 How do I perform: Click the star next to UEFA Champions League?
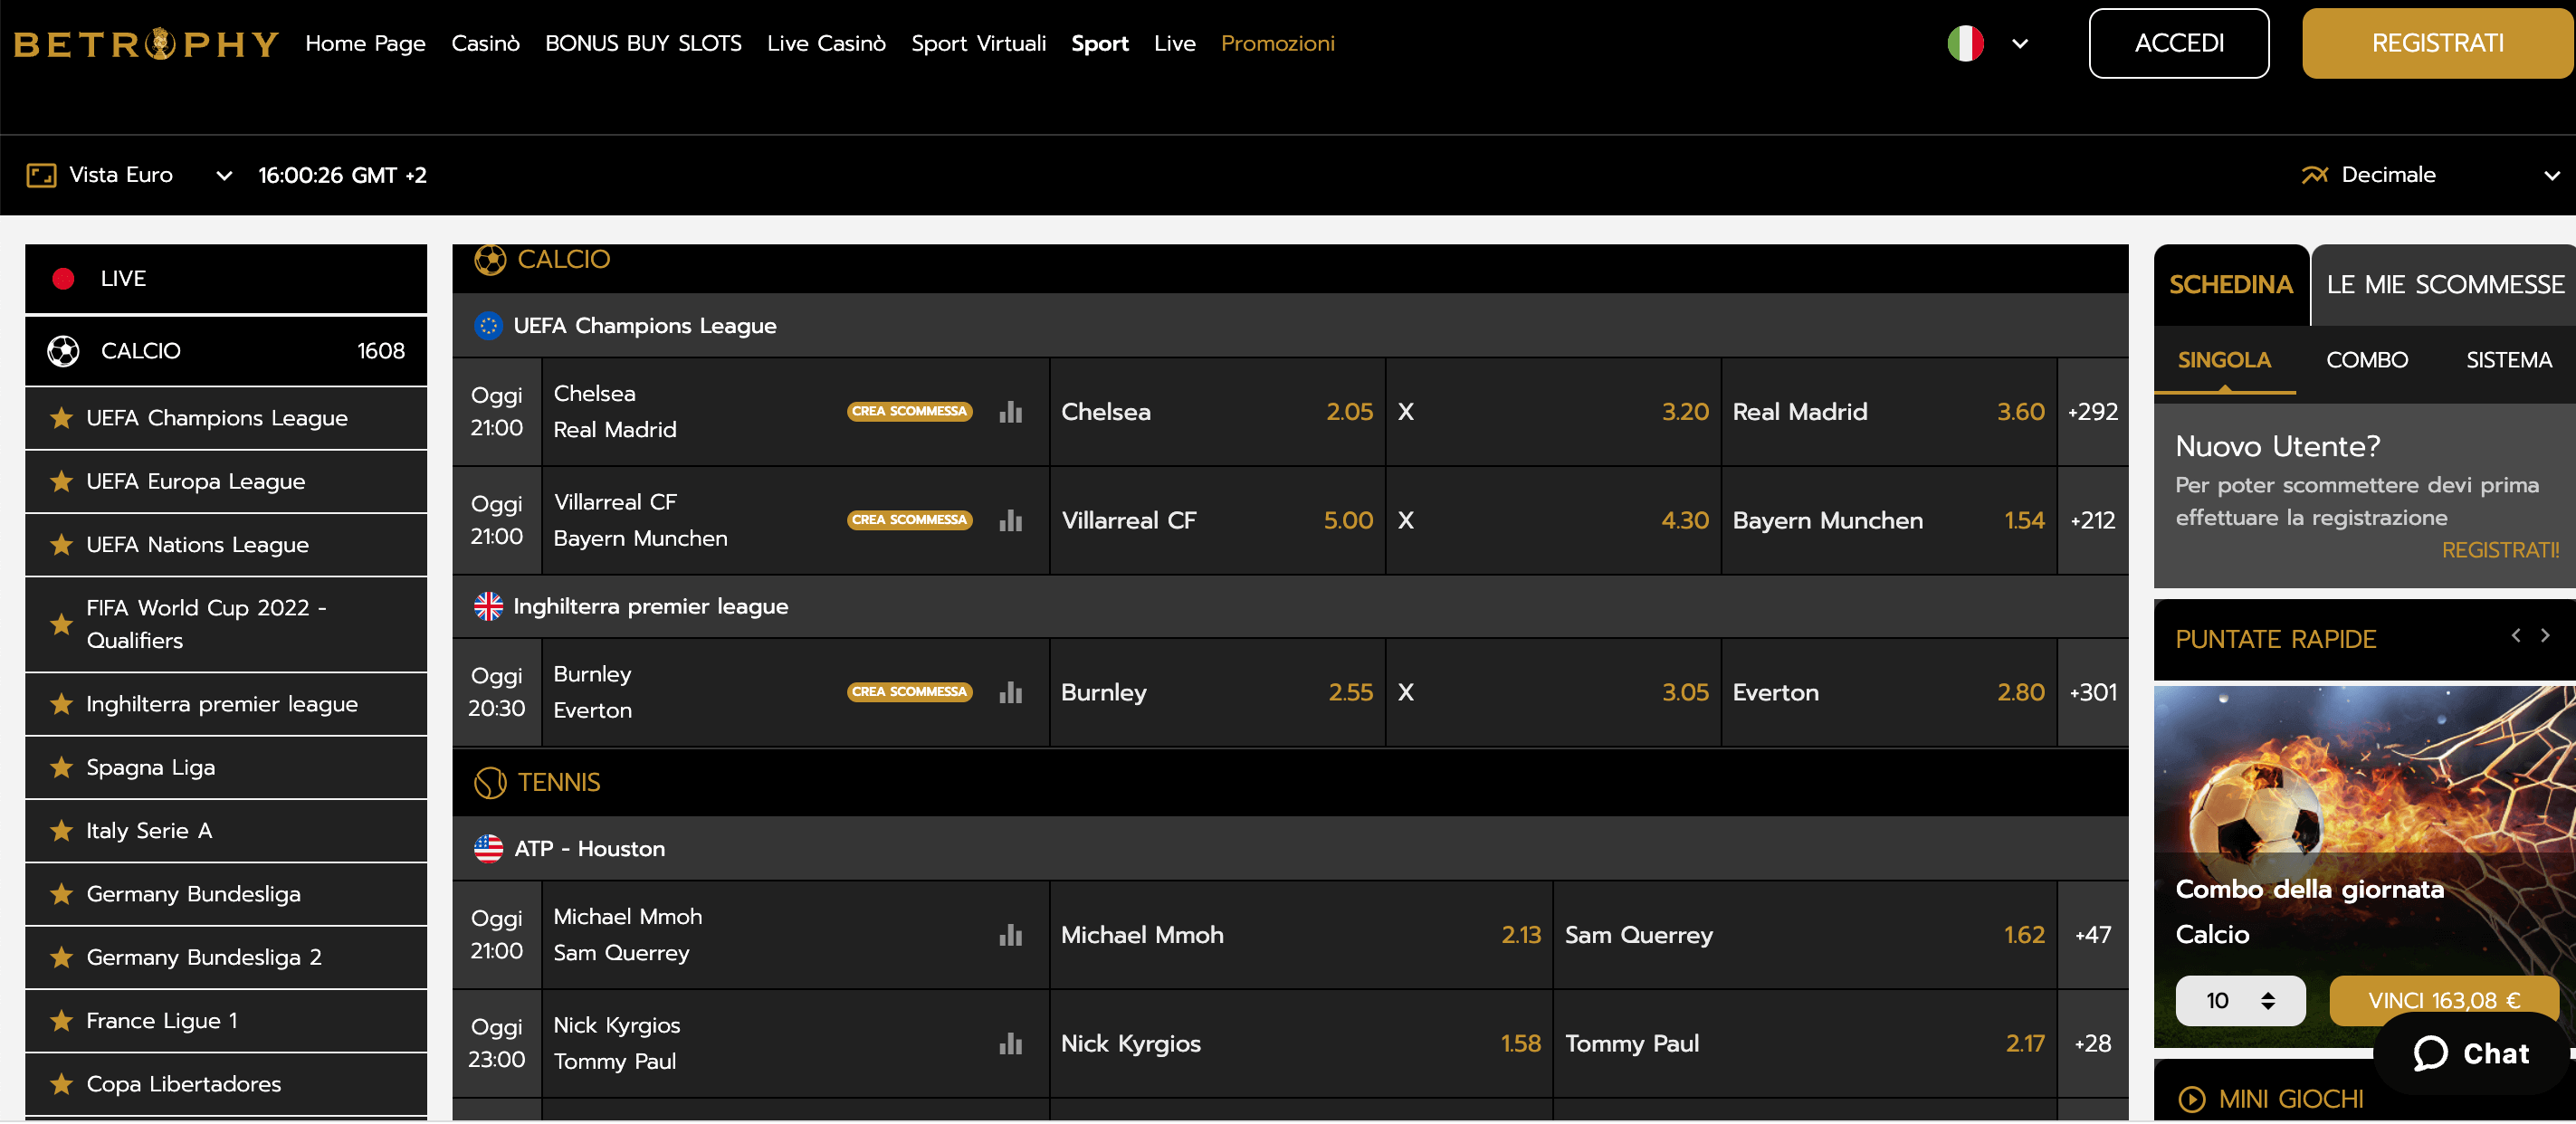point(61,418)
